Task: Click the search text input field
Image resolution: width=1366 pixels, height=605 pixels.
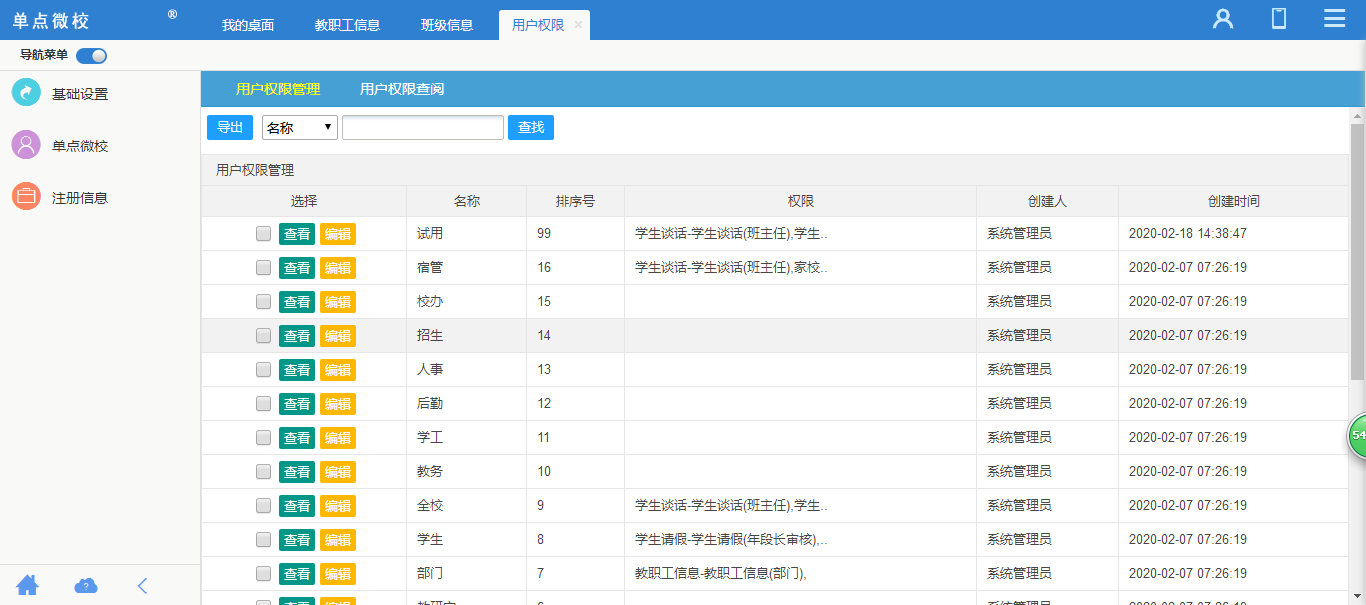Action: click(423, 128)
